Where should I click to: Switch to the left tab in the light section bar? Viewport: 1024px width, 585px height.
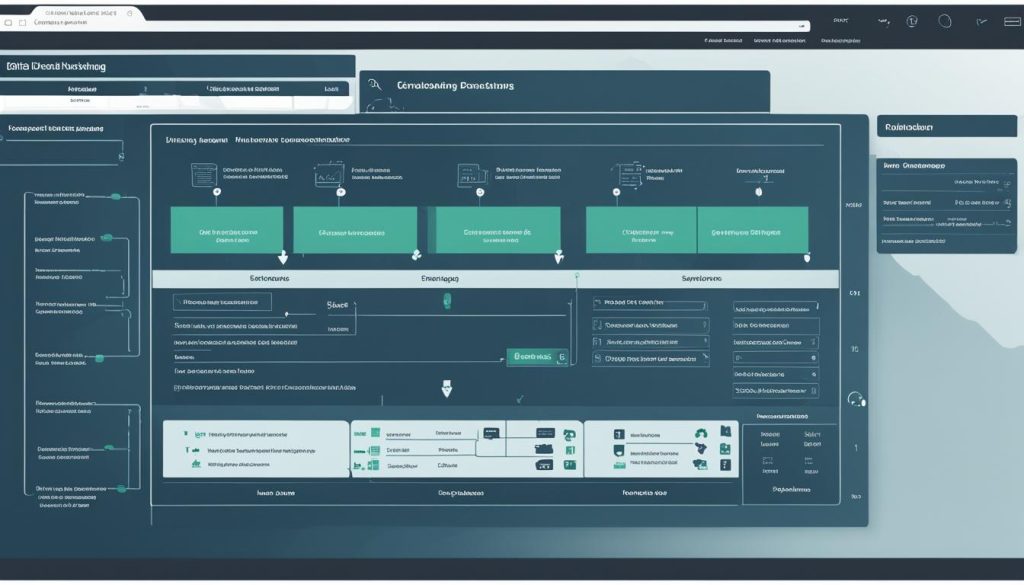[x=269, y=279]
